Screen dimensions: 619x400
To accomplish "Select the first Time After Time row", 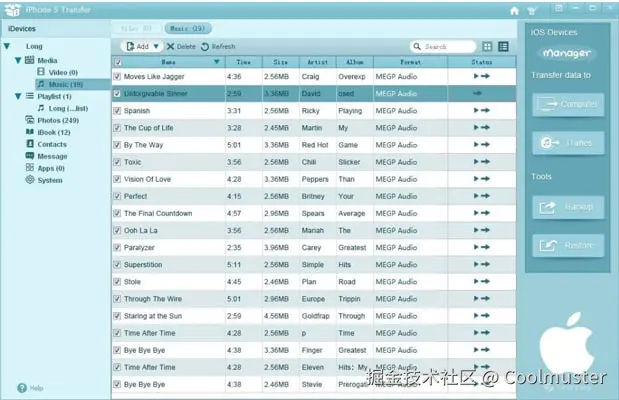I will [x=314, y=333].
